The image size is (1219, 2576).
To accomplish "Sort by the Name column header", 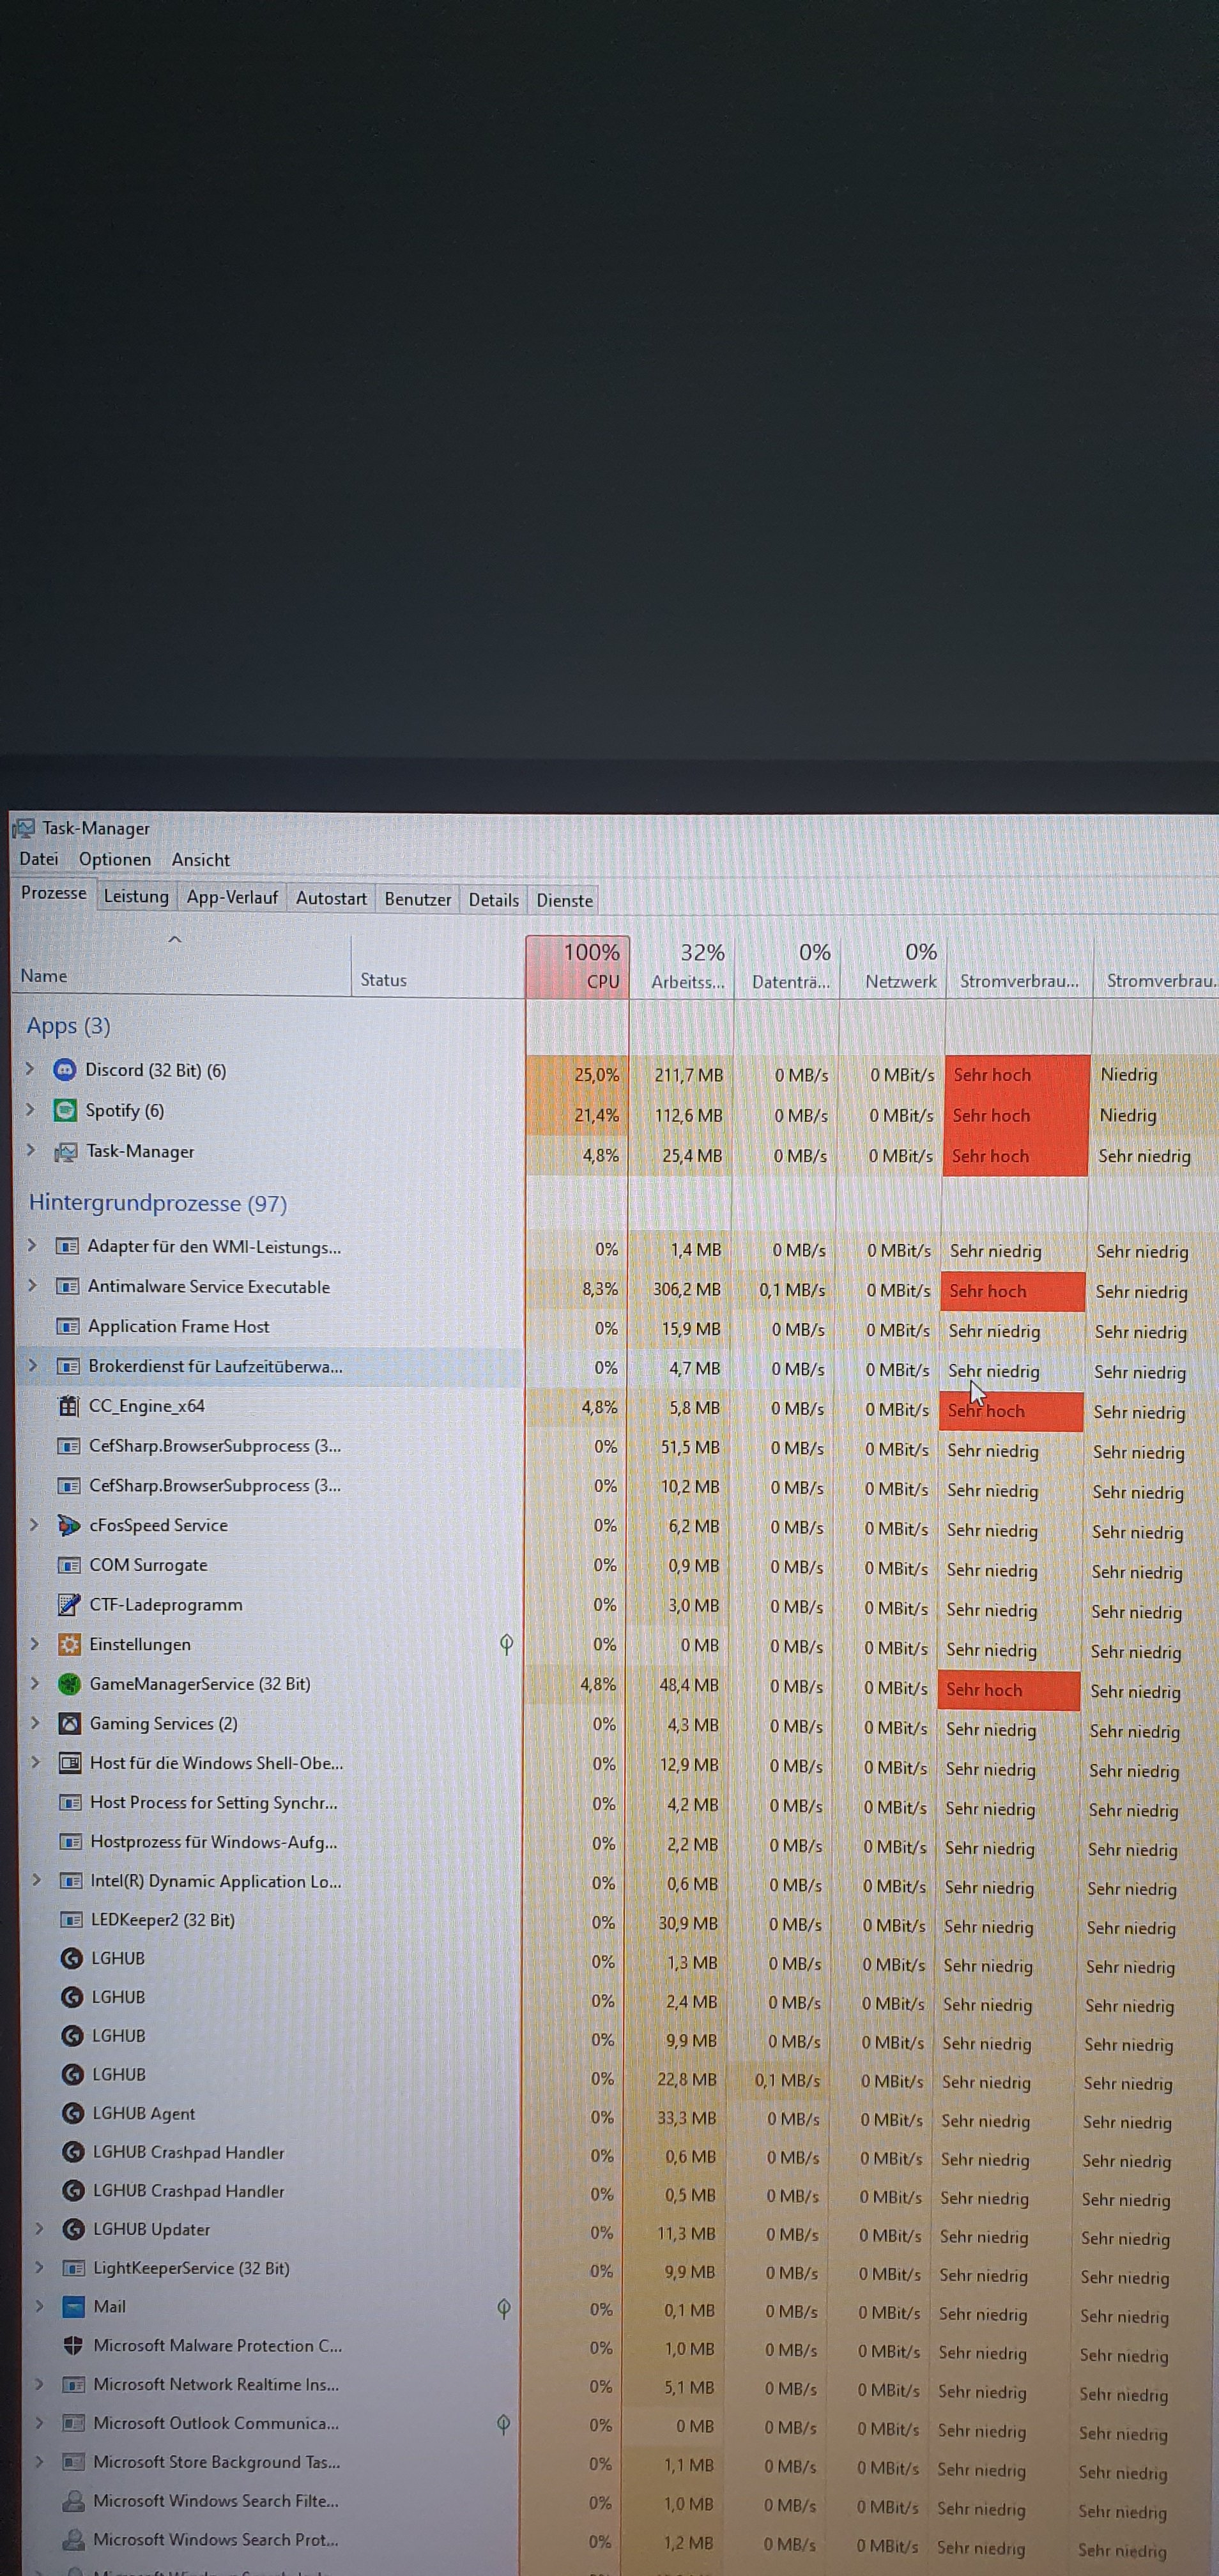I will (x=180, y=965).
